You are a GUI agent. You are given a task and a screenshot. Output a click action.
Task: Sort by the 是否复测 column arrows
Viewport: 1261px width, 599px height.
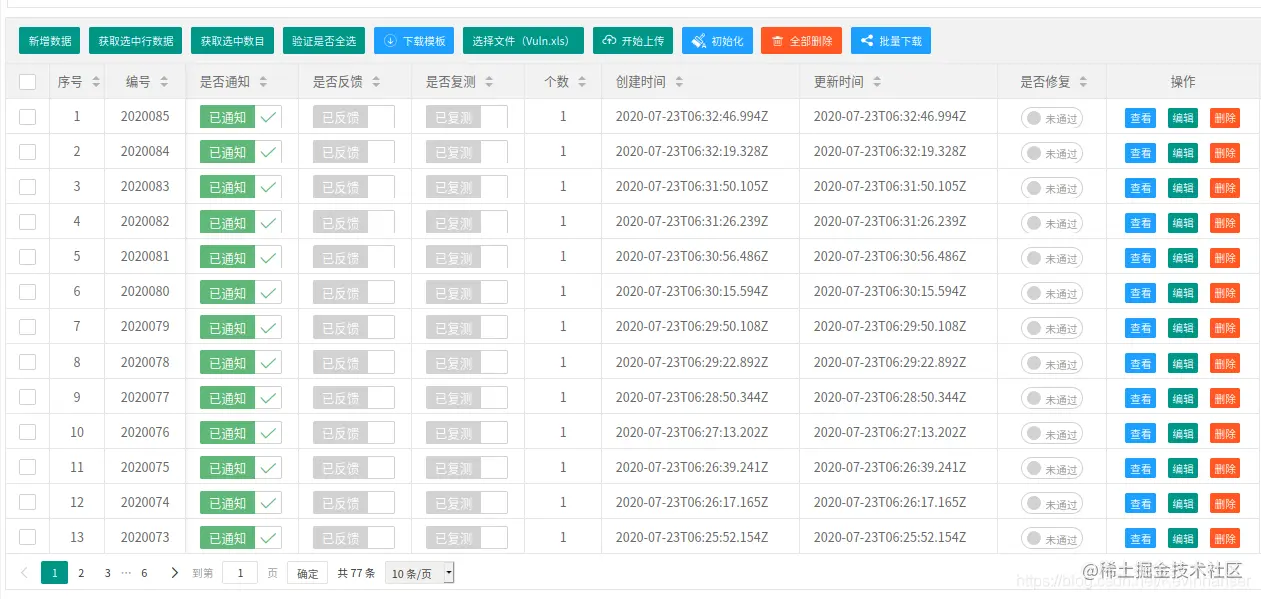488,82
